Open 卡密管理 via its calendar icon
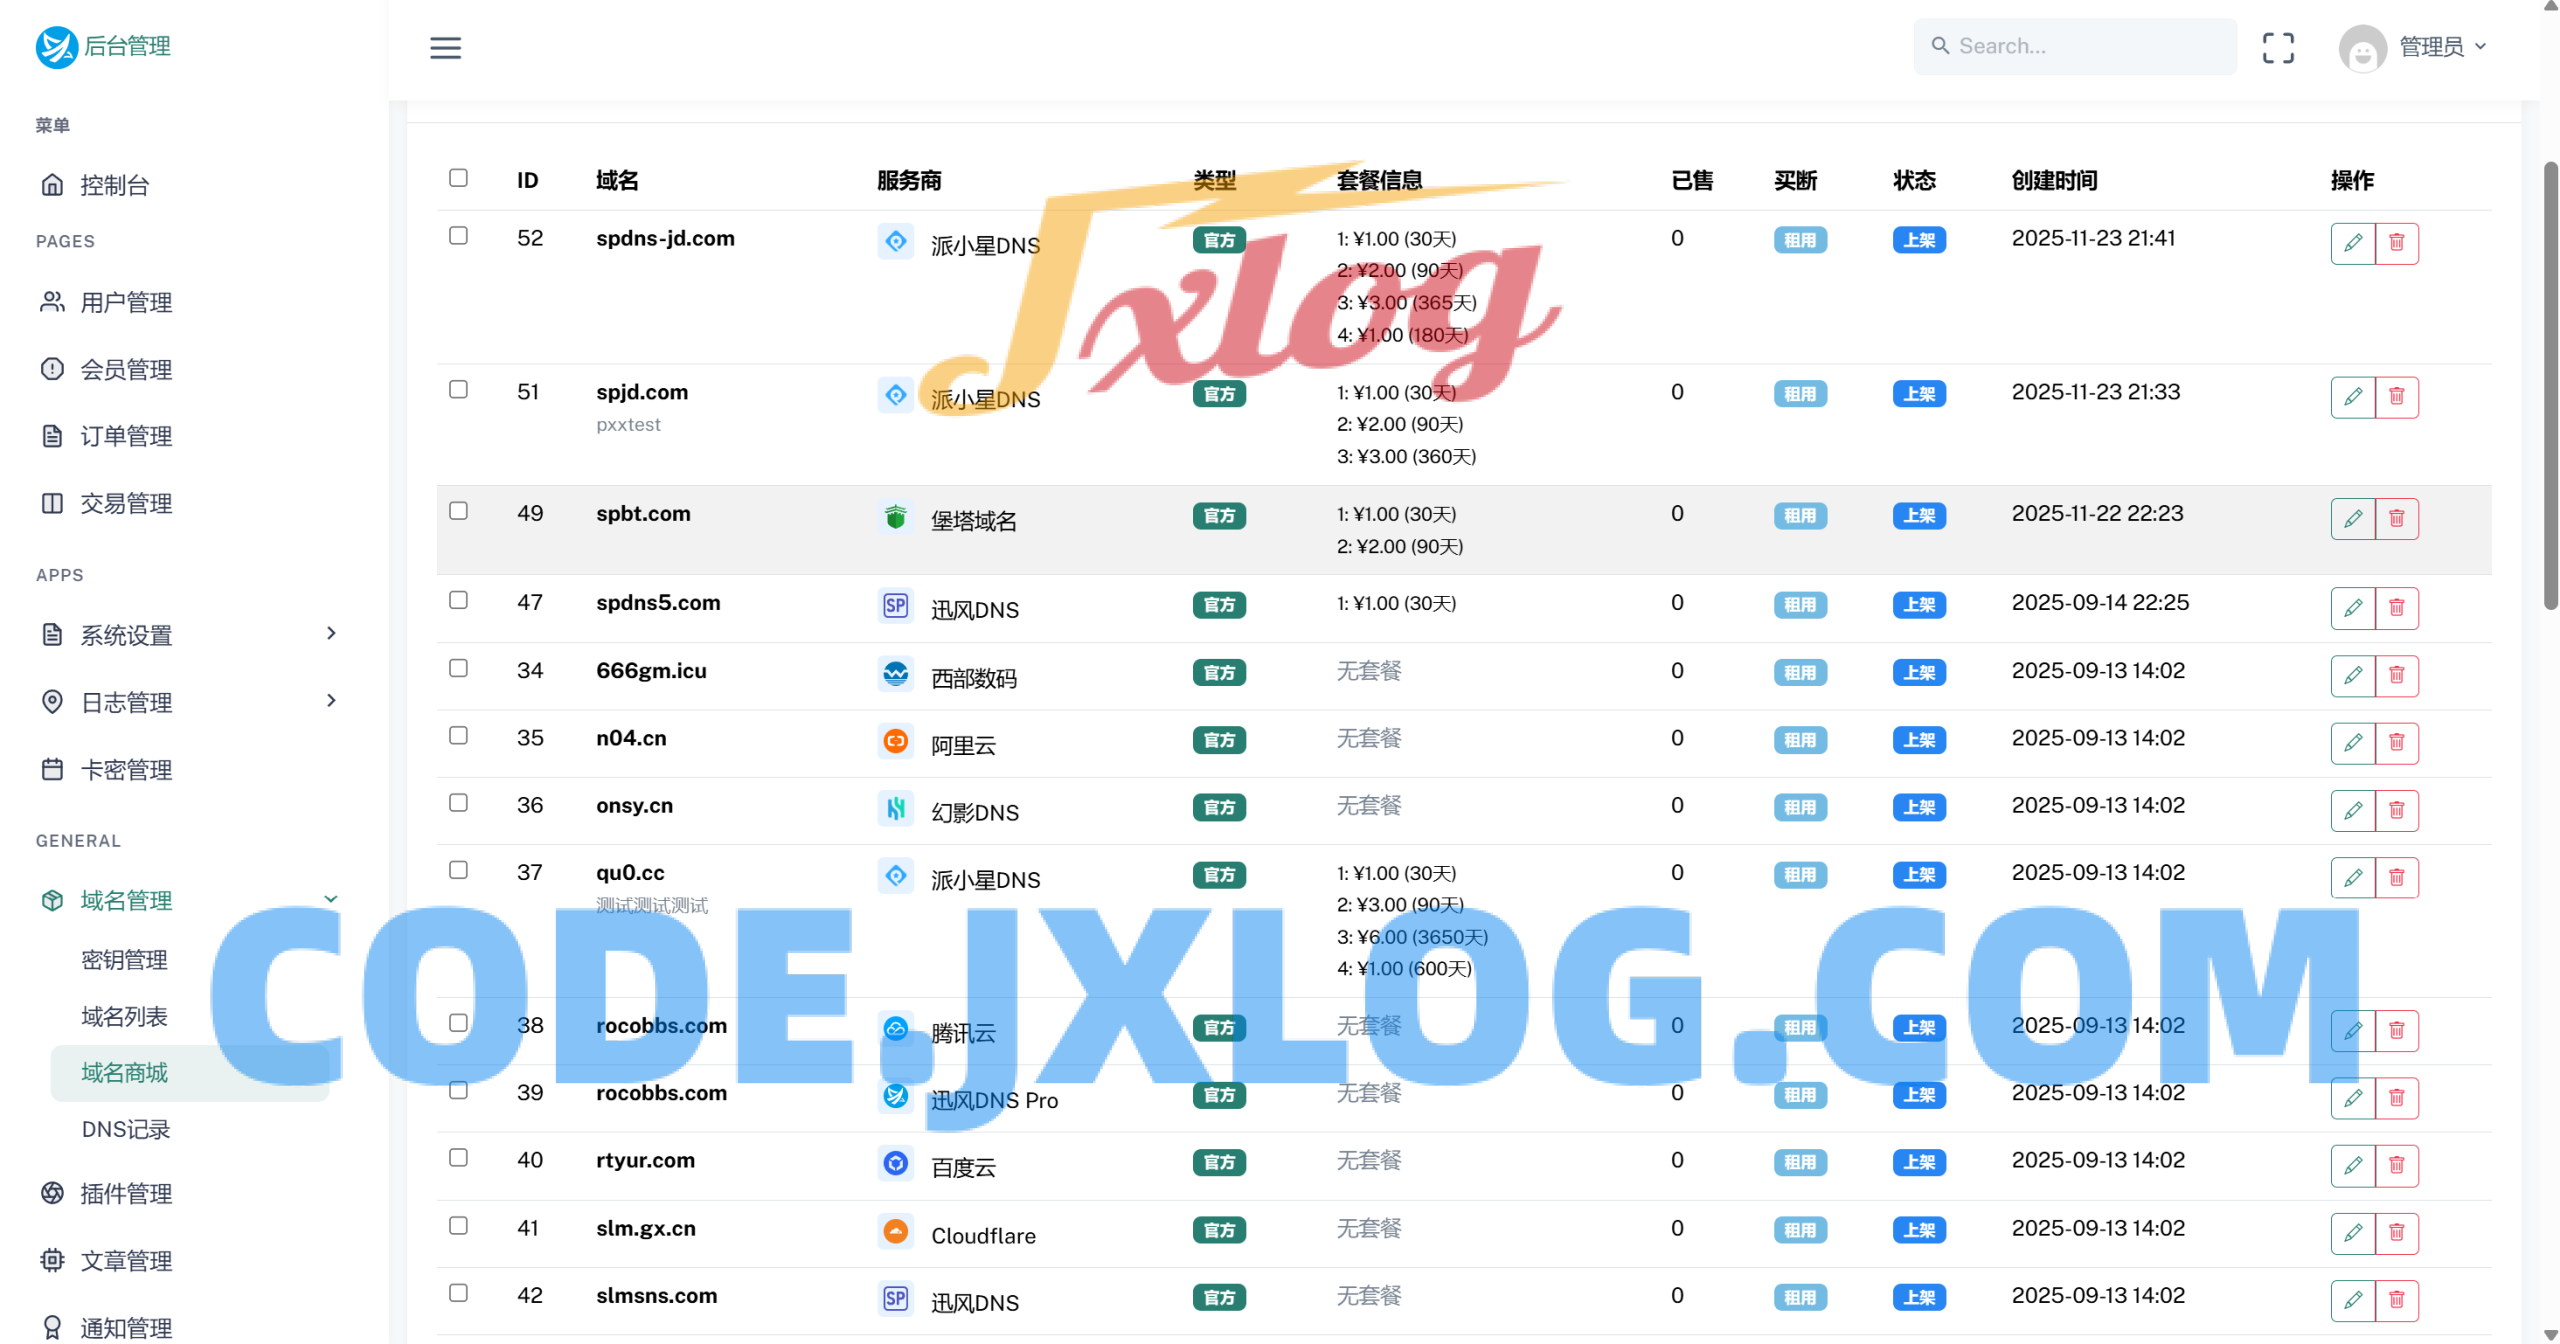 coord(52,769)
